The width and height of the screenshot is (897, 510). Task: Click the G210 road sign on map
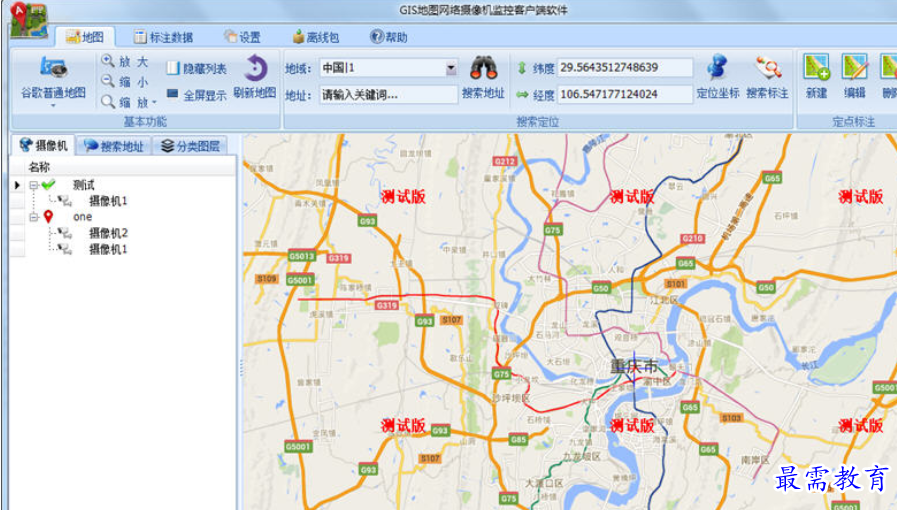(x=693, y=238)
